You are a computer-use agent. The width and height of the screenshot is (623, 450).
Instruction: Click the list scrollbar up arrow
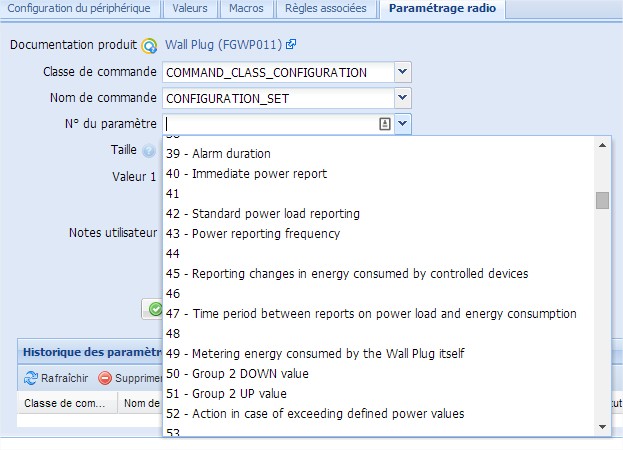point(602,145)
